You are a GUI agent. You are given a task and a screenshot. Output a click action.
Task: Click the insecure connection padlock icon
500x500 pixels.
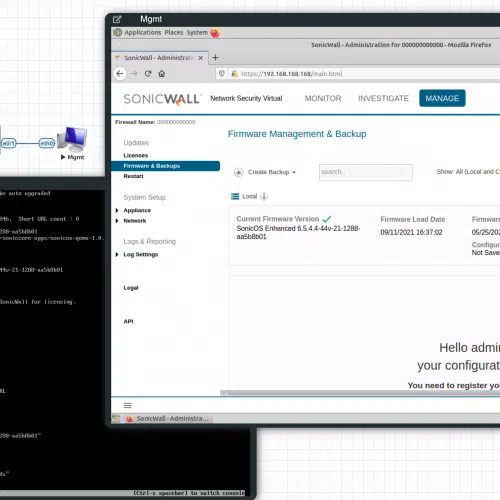click(234, 73)
